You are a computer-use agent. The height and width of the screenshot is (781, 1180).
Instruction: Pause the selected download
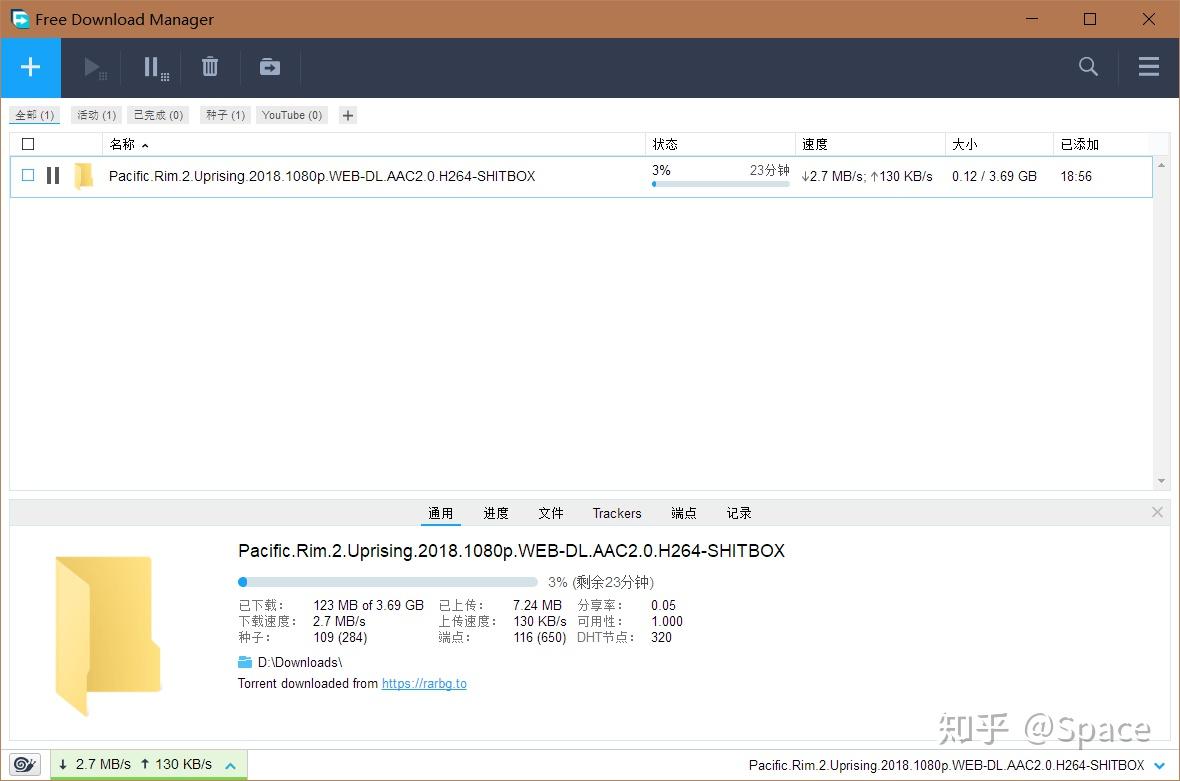coord(153,67)
